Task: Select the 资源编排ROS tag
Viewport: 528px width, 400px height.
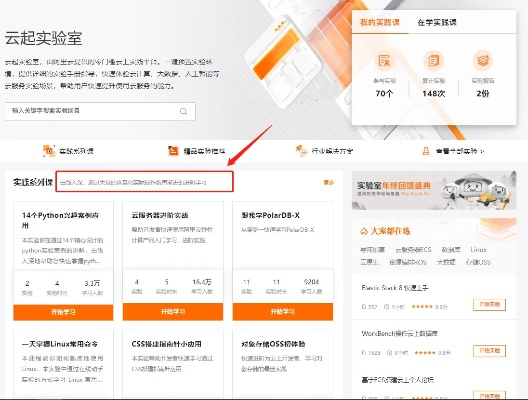Action: pos(408,262)
